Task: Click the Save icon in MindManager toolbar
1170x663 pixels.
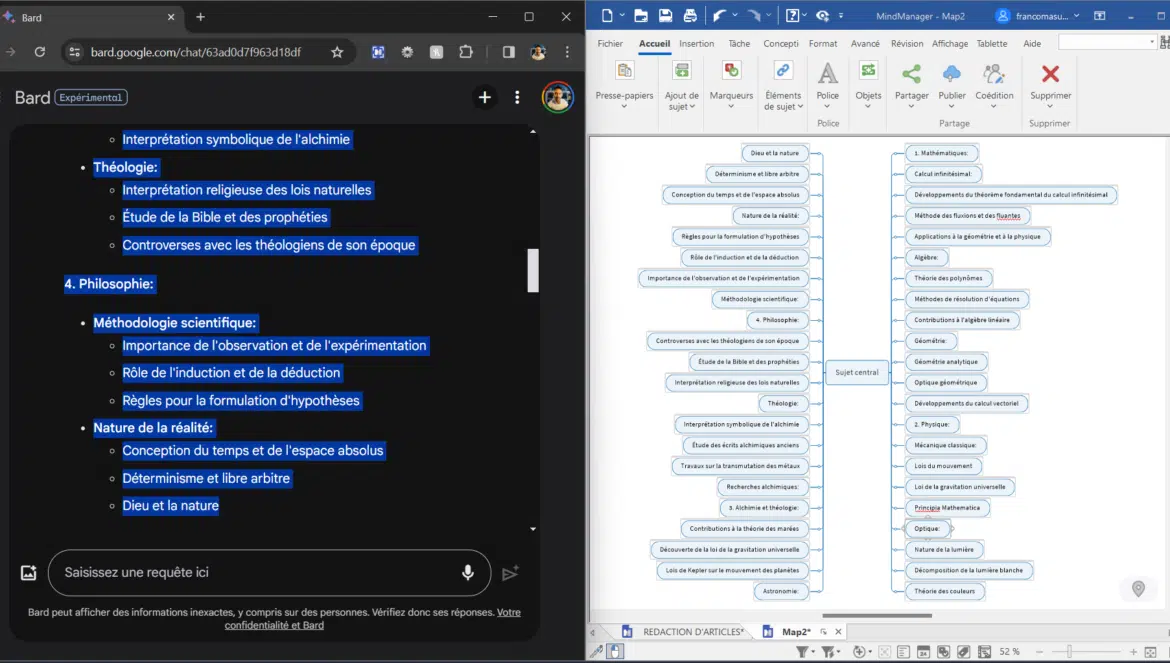Action: (x=666, y=16)
